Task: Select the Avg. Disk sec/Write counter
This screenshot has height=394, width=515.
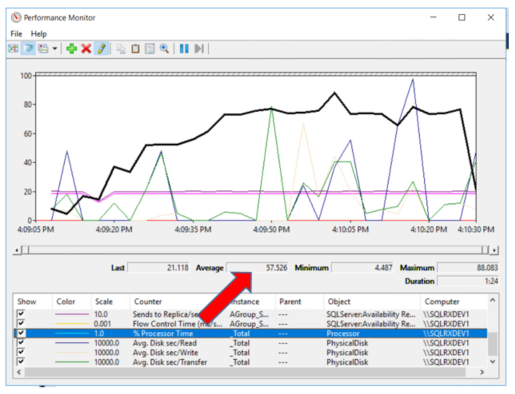Action: pyautogui.click(x=251, y=352)
